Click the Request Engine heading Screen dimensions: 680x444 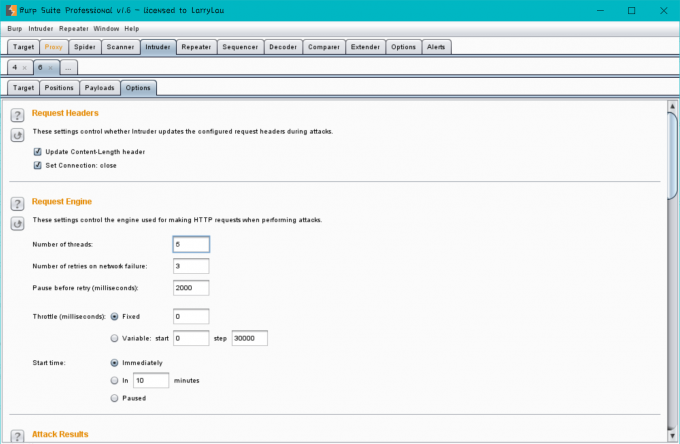62,202
